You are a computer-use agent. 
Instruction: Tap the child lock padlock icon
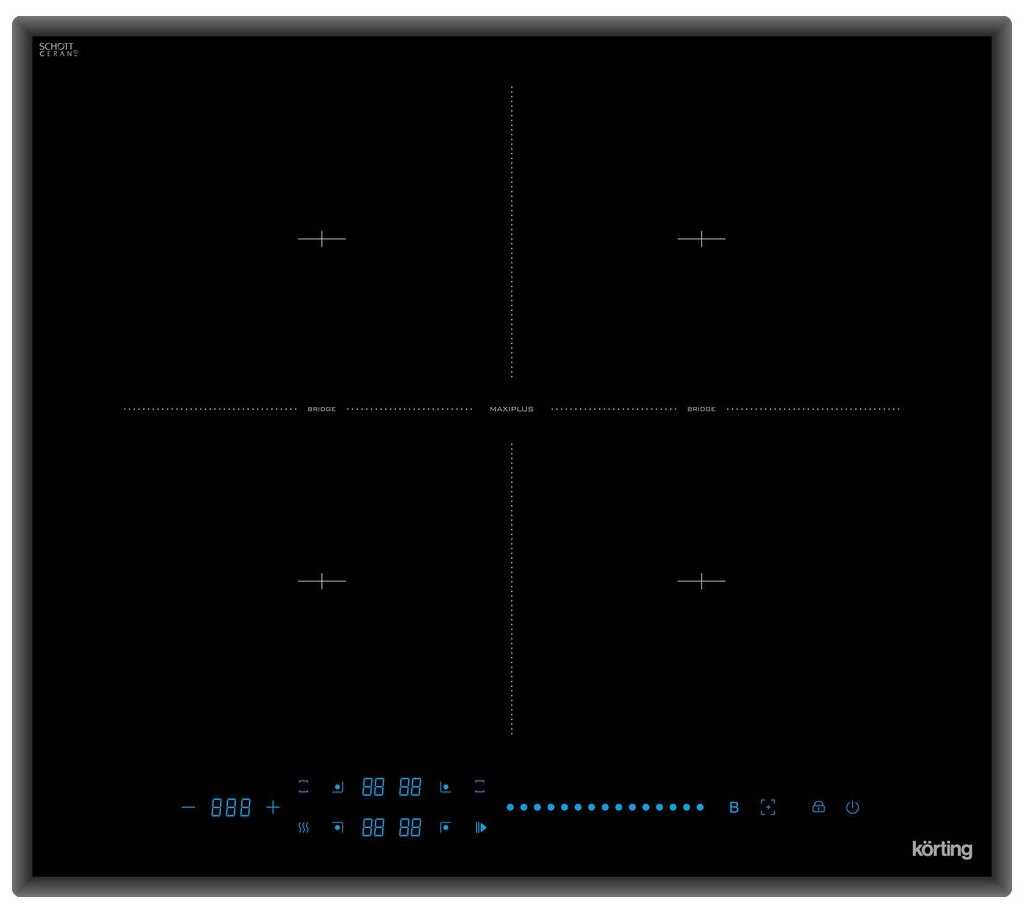coord(818,807)
